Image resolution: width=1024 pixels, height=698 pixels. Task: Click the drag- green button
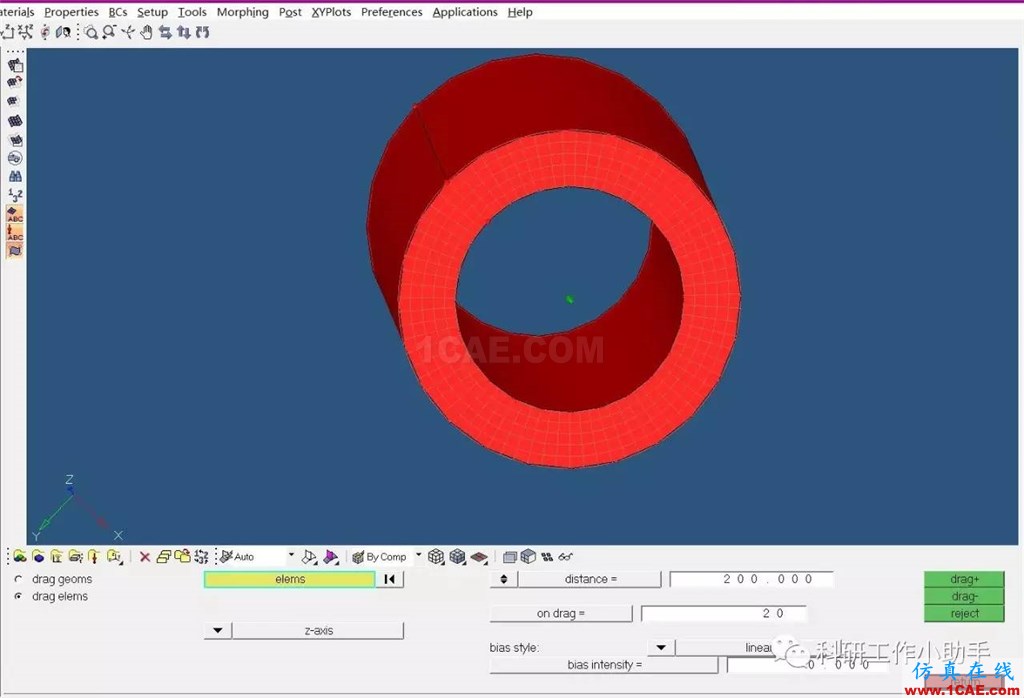point(964,596)
